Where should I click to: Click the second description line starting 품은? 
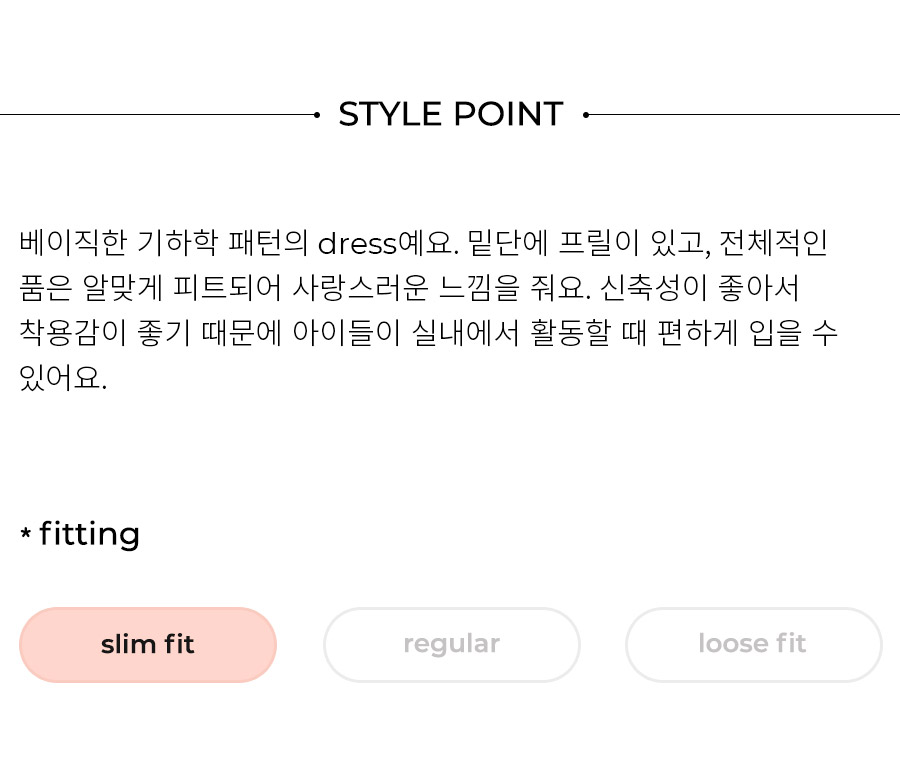point(409,288)
